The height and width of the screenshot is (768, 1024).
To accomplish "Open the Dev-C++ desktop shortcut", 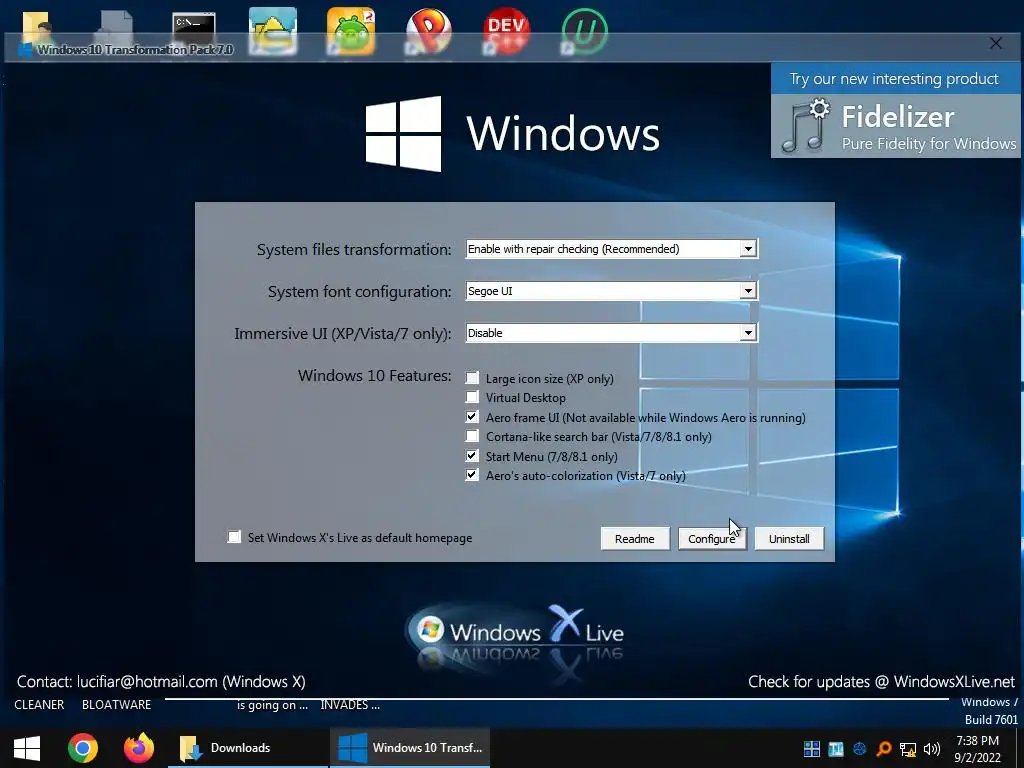I will (506, 31).
